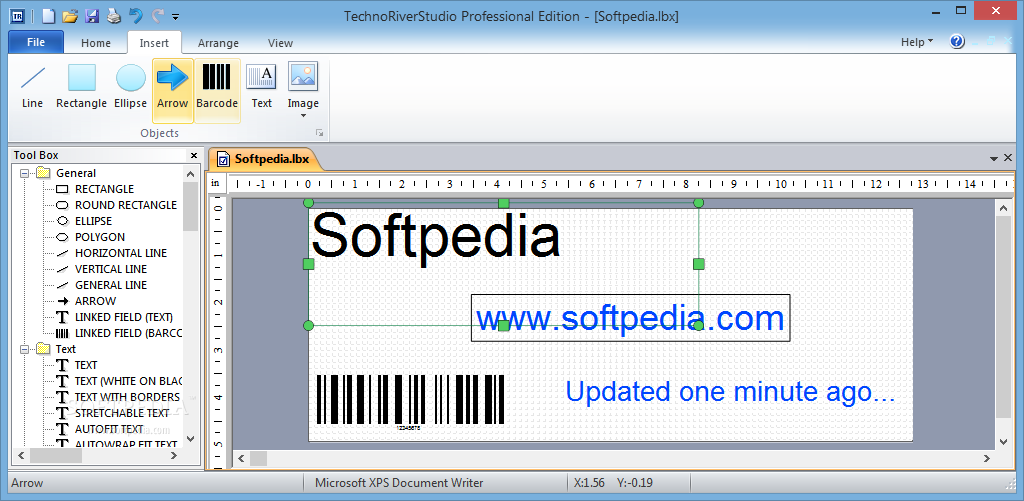Image resolution: width=1024 pixels, height=501 pixels.
Task: Collapse the General folder in Tool Box
Action: [25, 173]
